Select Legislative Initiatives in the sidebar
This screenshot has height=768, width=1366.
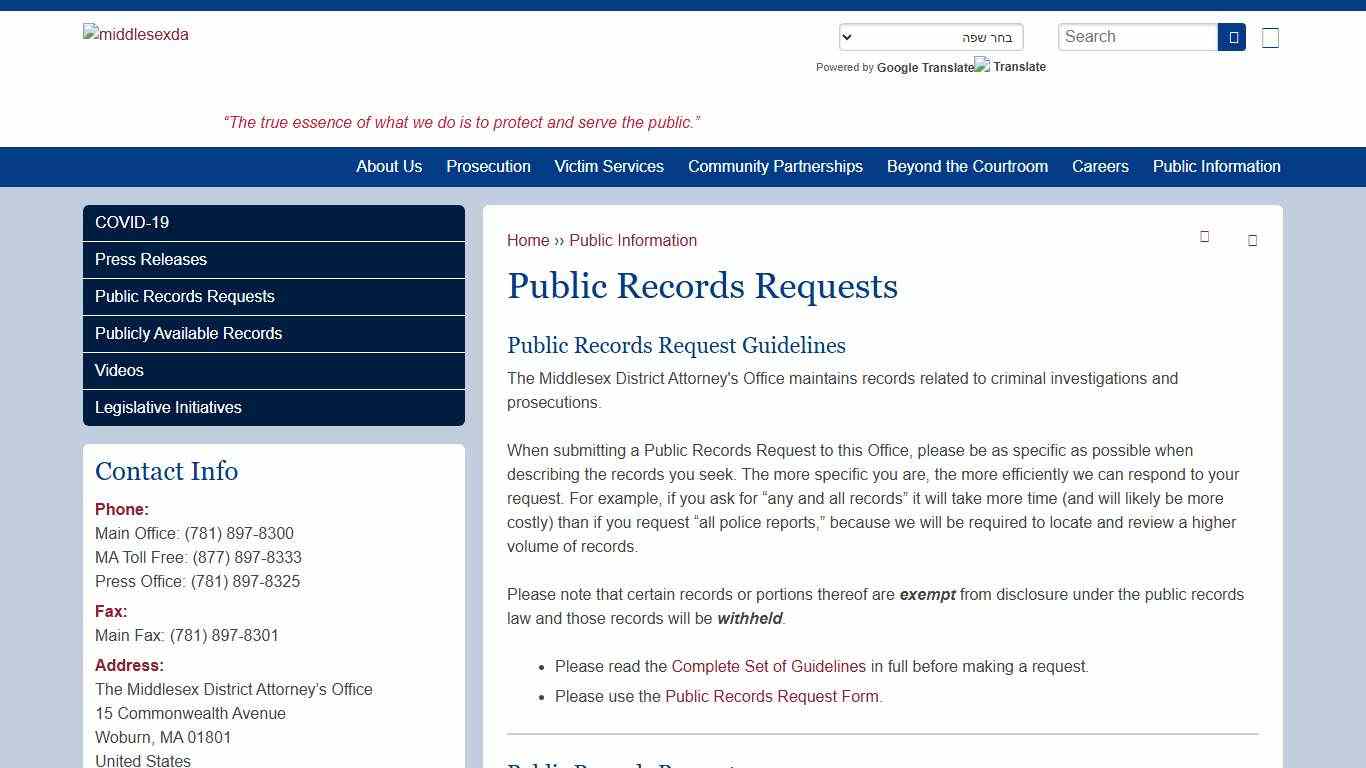168,407
